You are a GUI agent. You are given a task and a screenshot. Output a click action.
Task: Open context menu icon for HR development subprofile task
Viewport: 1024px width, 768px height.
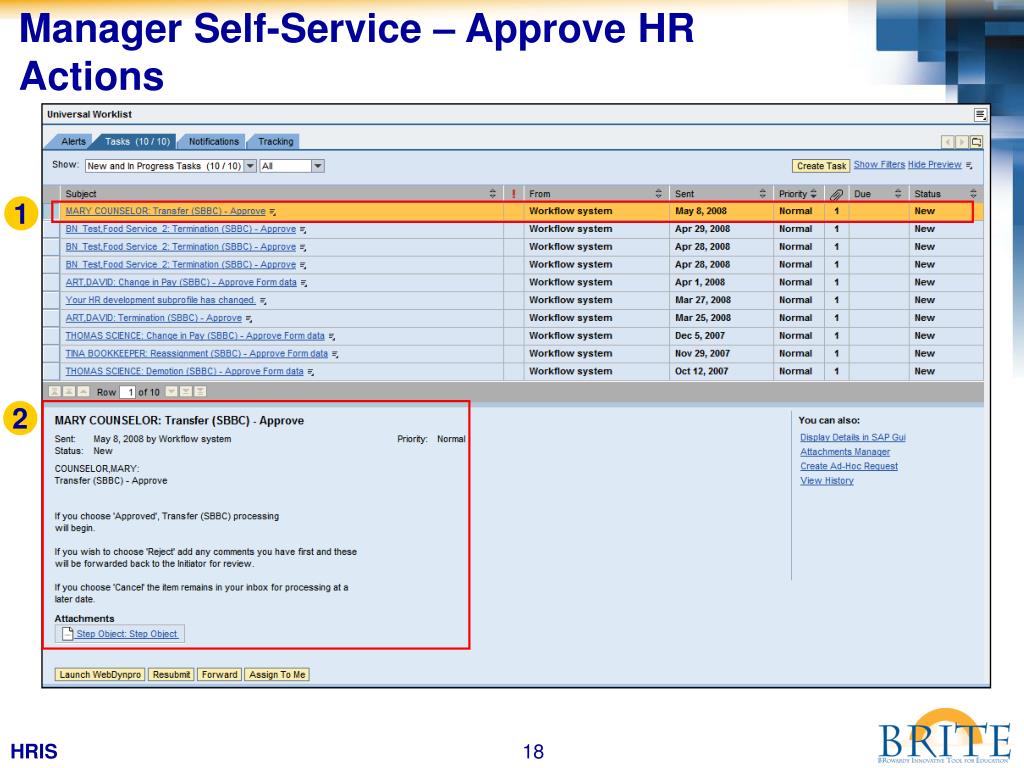(263, 301)
